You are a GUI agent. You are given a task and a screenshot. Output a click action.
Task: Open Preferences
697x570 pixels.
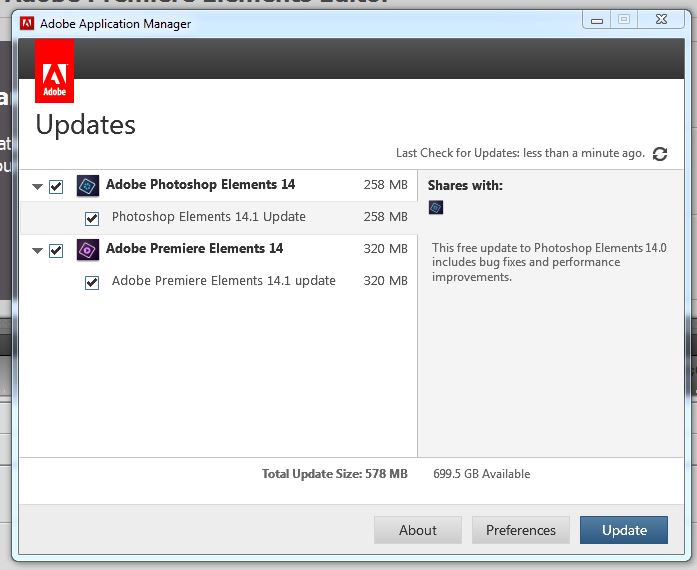pyautogui.click(x=521, y=530)
